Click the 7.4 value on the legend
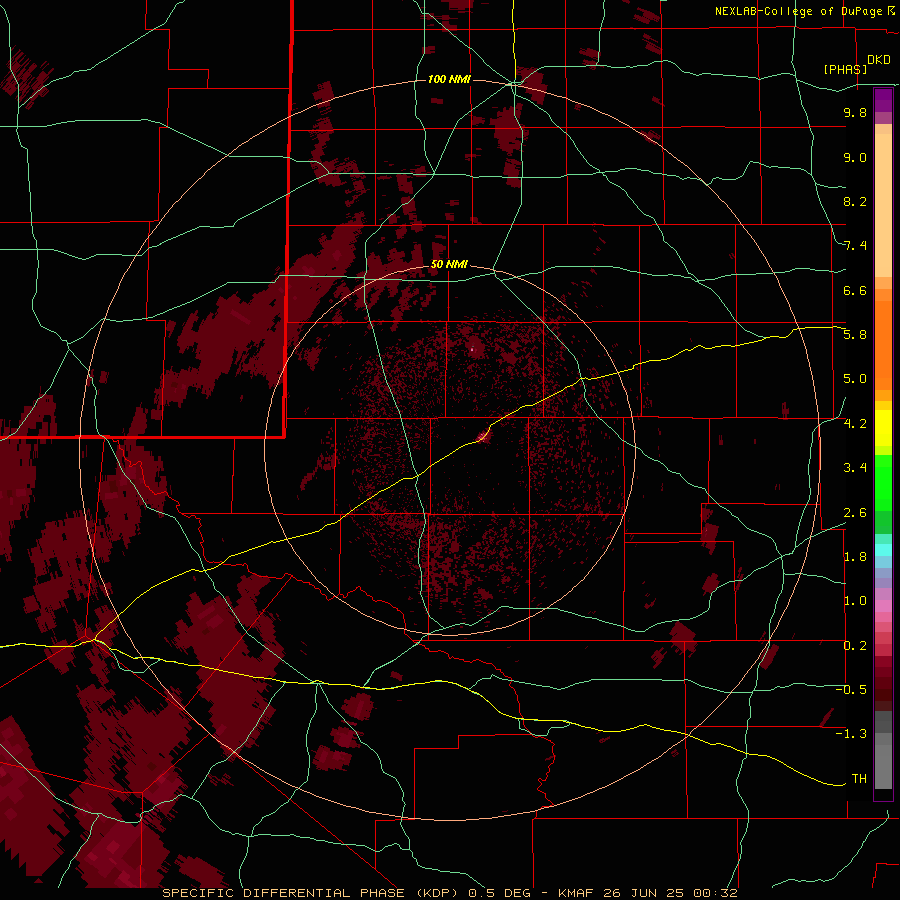Image resolution: width=900 pixels, height=900 pixels. coord(855,246)
